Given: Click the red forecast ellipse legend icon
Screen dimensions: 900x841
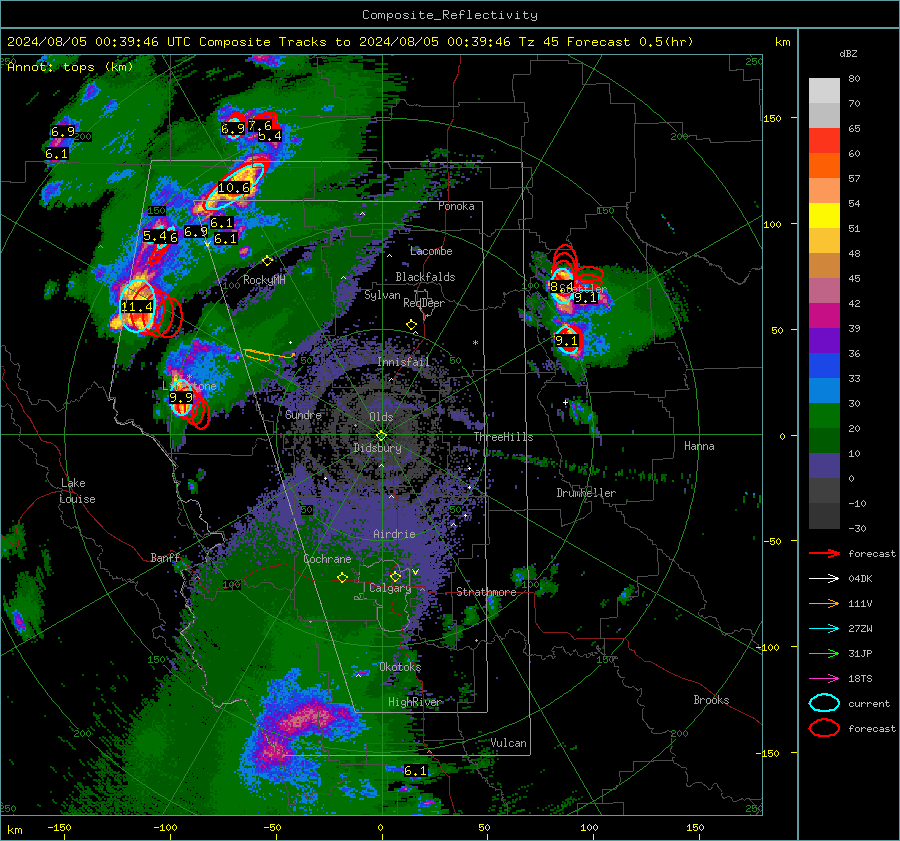Looking at the screenshot, I should (824, 728).
